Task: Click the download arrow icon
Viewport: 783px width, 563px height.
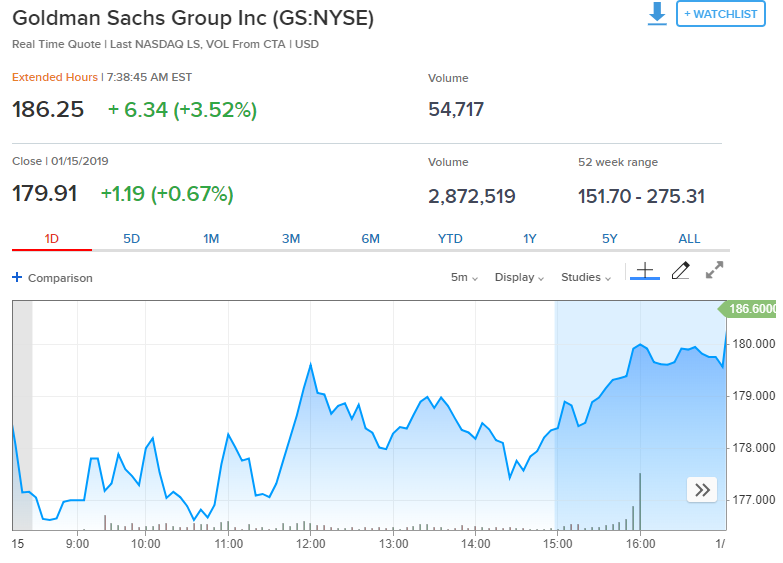Action: click(x=657, y=14)
